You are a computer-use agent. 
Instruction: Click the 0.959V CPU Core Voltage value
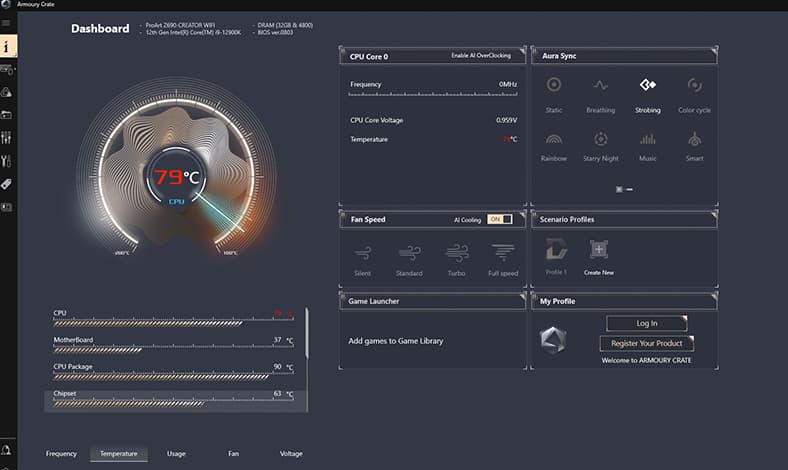(506, 120)
